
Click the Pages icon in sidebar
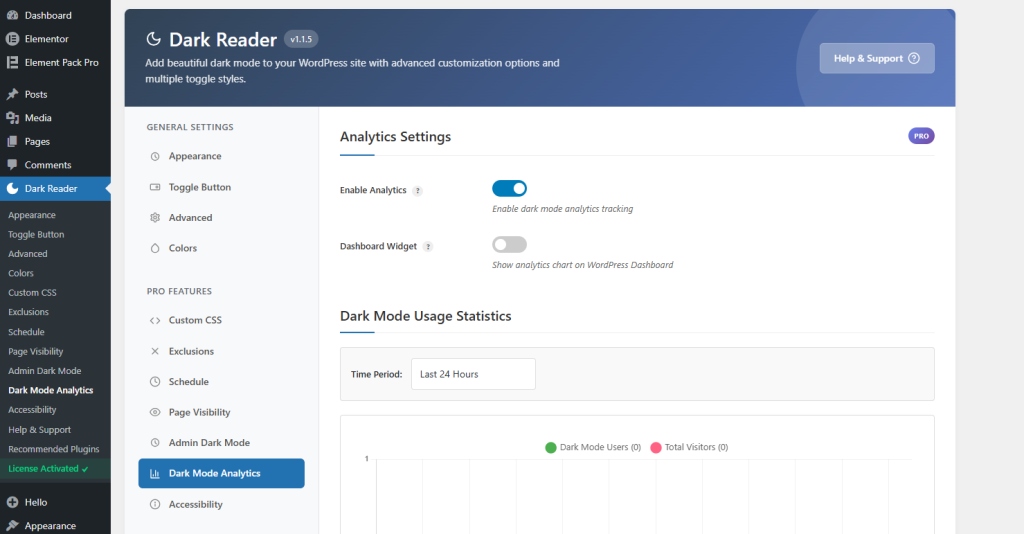[x=12, y=141]
